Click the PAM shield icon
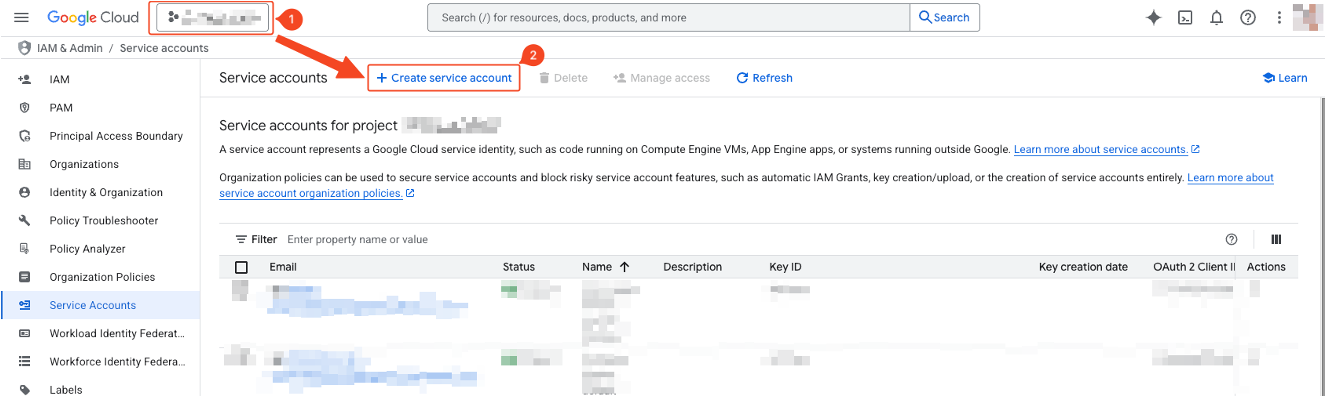Viewport: 1326px width, 396px height. [x=24, y=107]
